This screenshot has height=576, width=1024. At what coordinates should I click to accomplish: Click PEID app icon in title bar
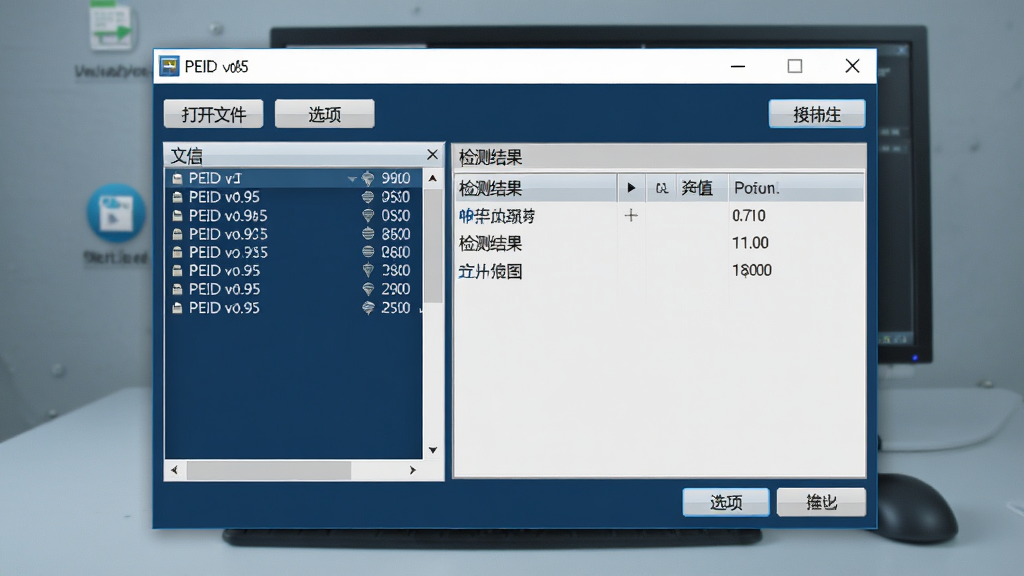[169, 66]
